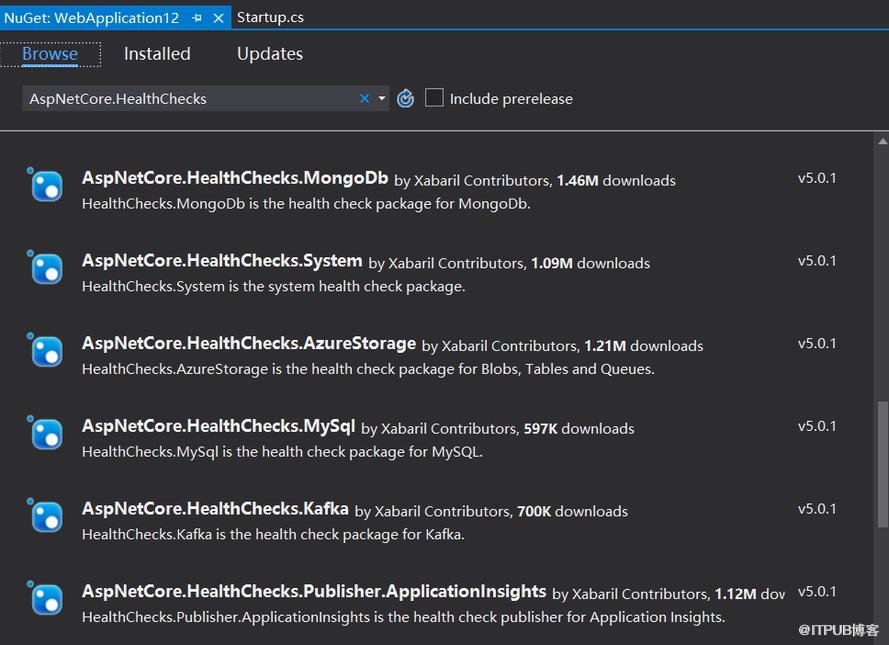Switch to the Updates tab
The image size is (889, 645).
[x=270, y=54]
